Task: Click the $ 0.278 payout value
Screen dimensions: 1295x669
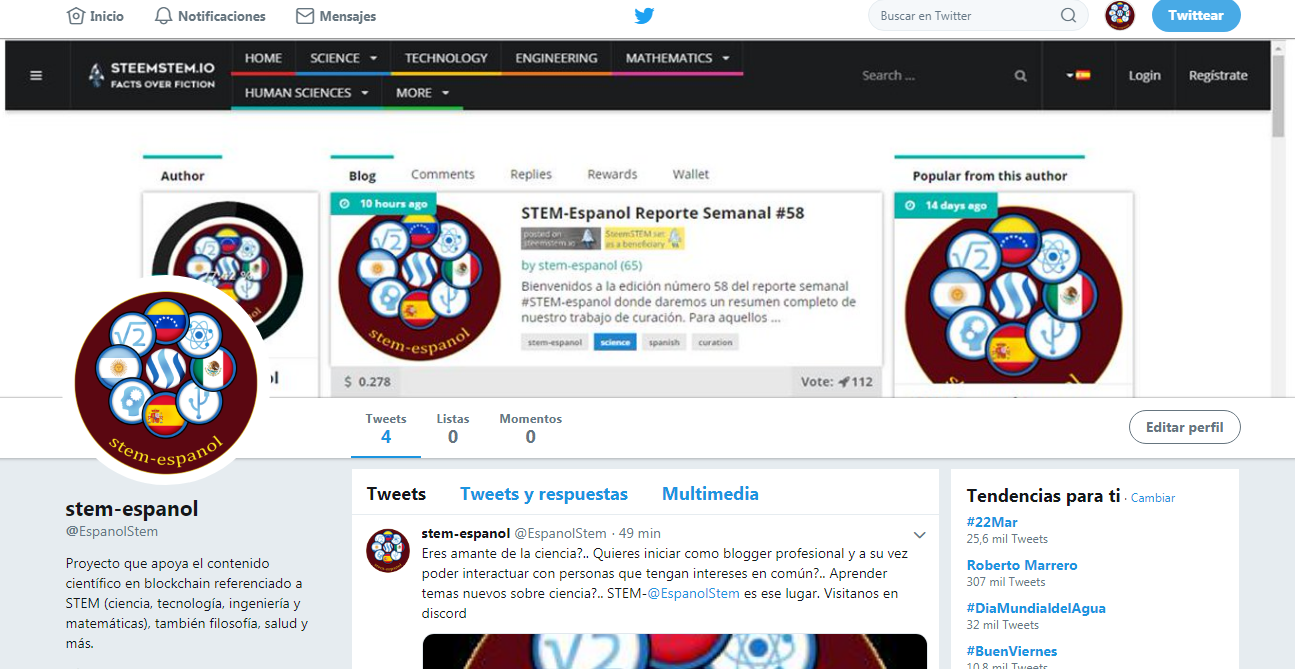Action: pos(367,382)
